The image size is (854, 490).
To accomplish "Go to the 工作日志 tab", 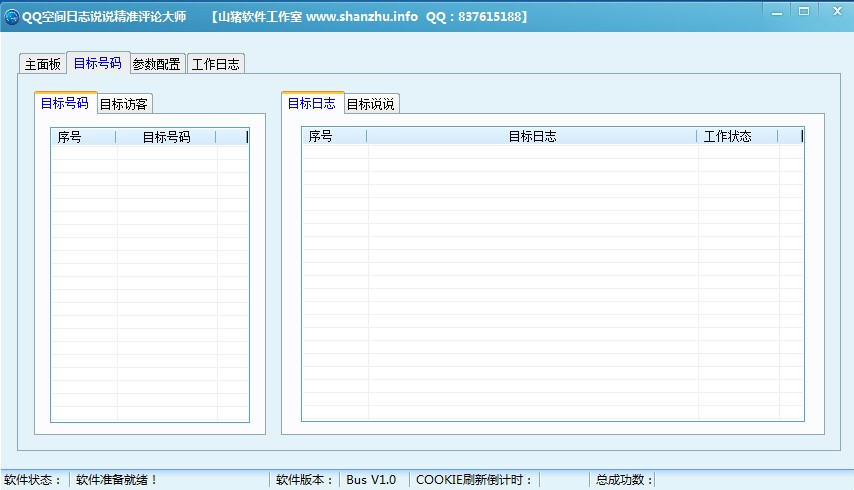I will (215, 64).
